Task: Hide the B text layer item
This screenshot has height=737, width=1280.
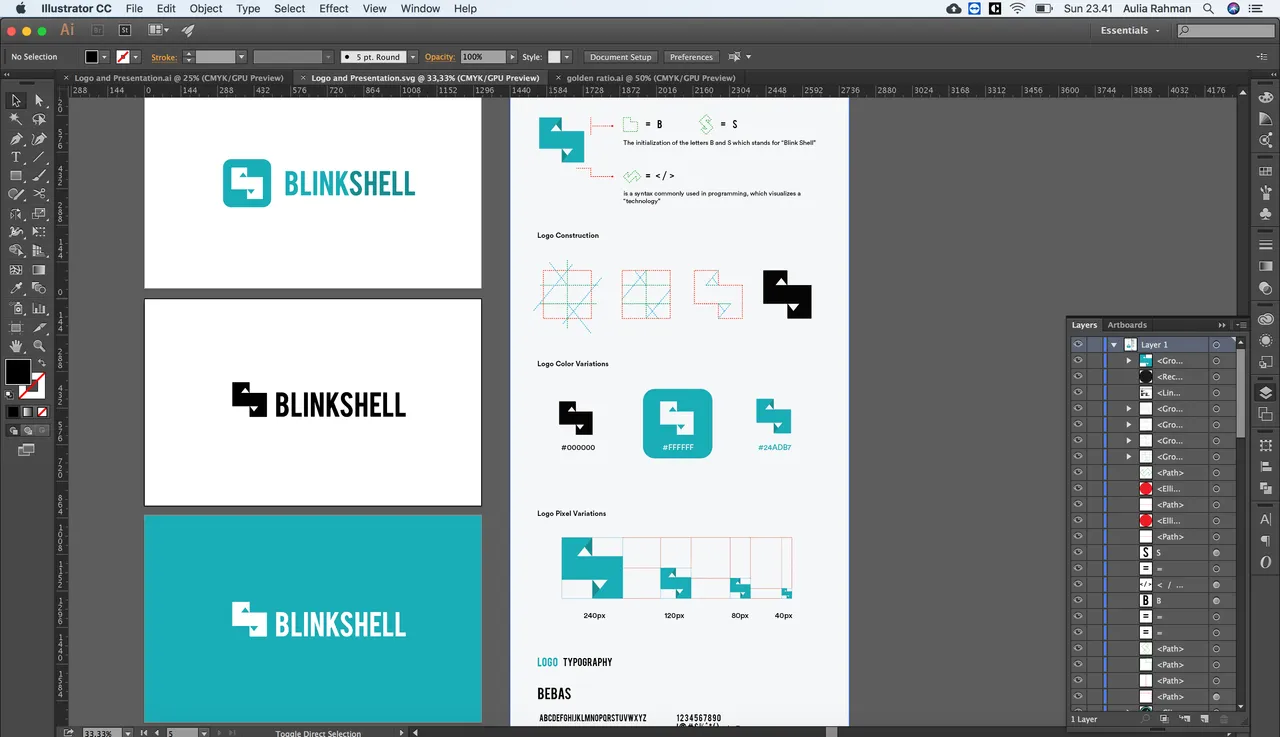Action: (1078, 601)
